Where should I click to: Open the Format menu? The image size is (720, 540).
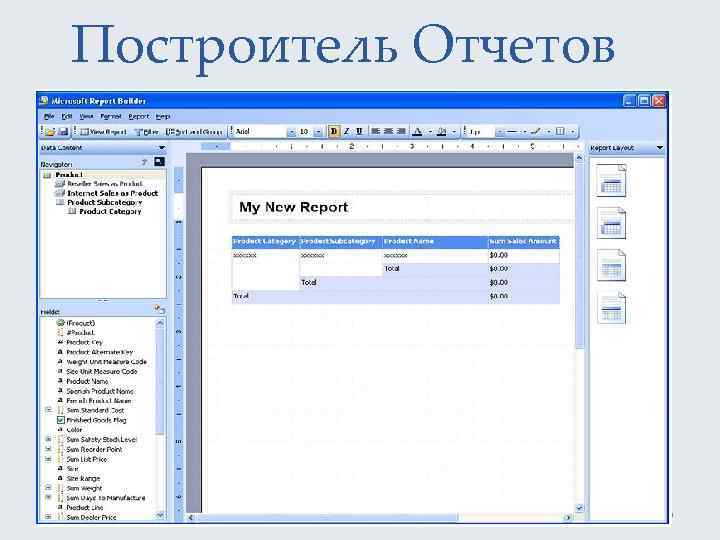tap(111, 116)
